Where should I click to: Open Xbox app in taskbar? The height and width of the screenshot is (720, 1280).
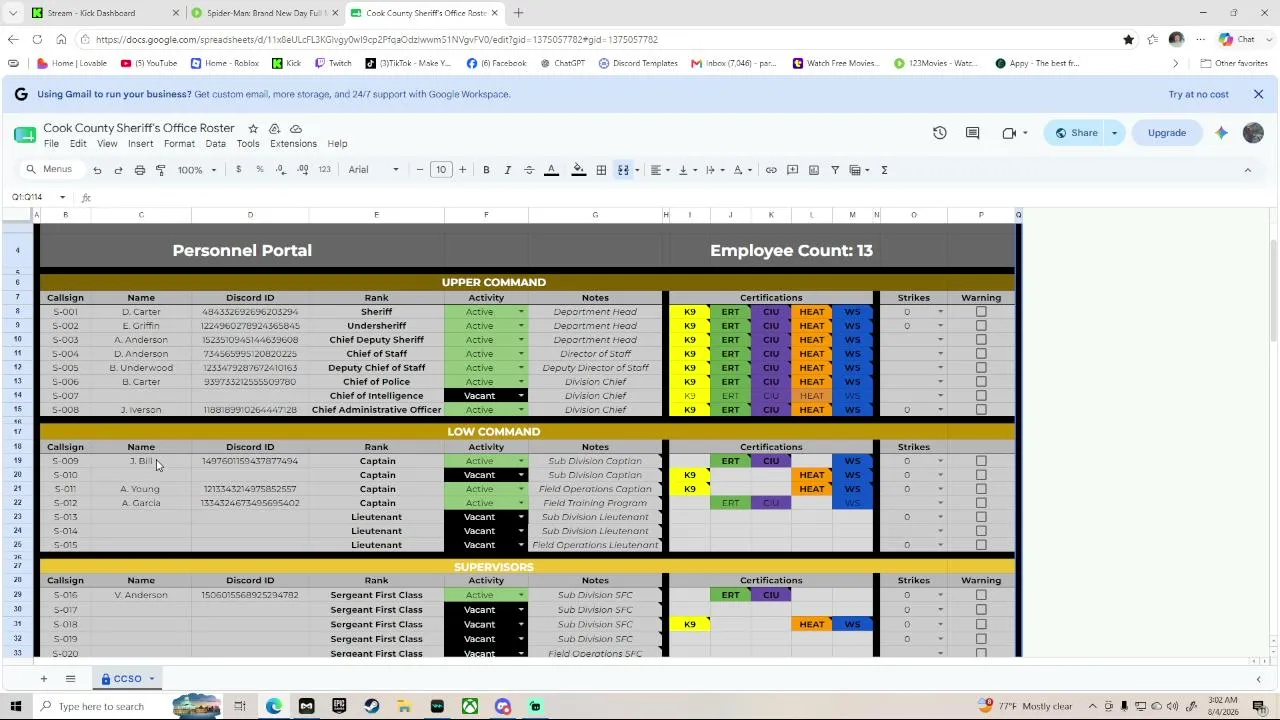(470, 707)
